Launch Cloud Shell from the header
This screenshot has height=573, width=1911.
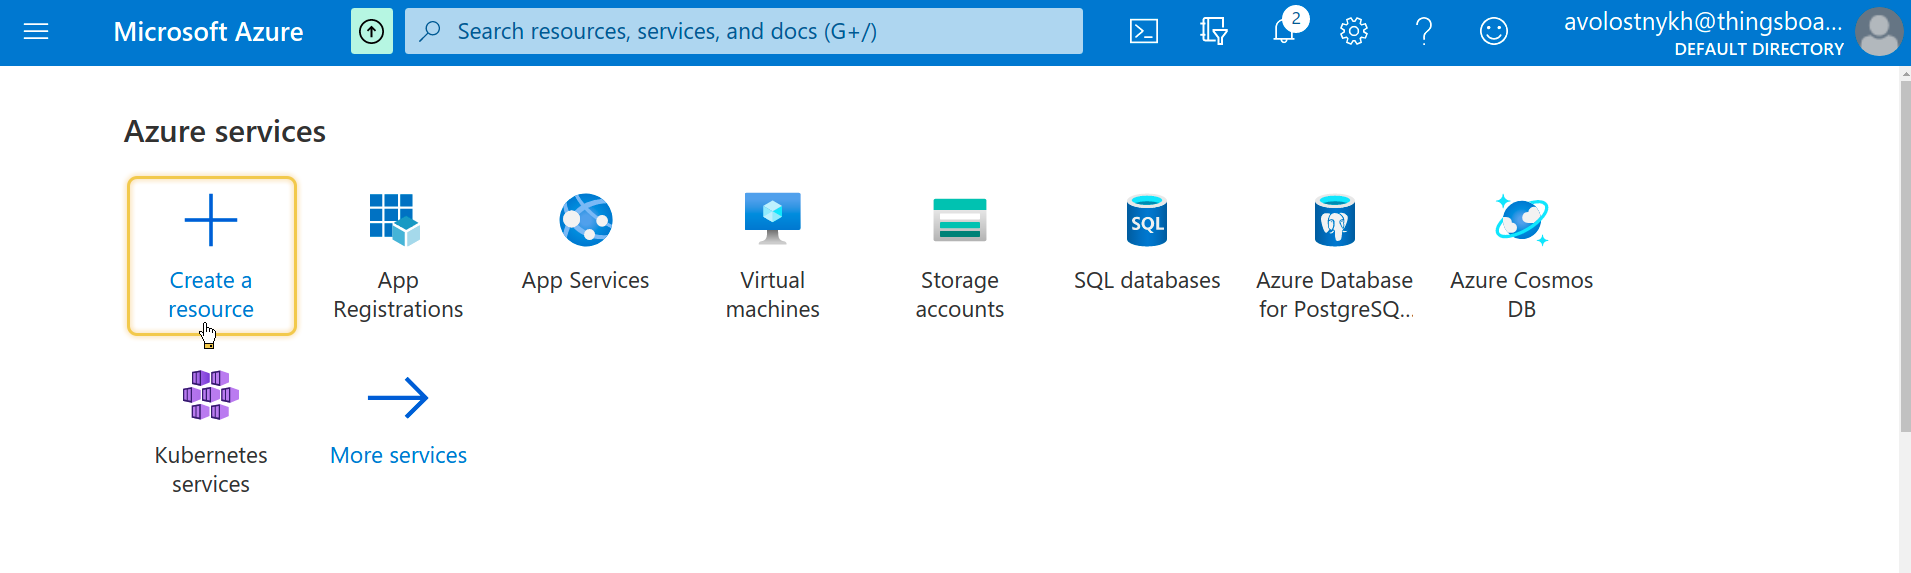pos(1144,32)
